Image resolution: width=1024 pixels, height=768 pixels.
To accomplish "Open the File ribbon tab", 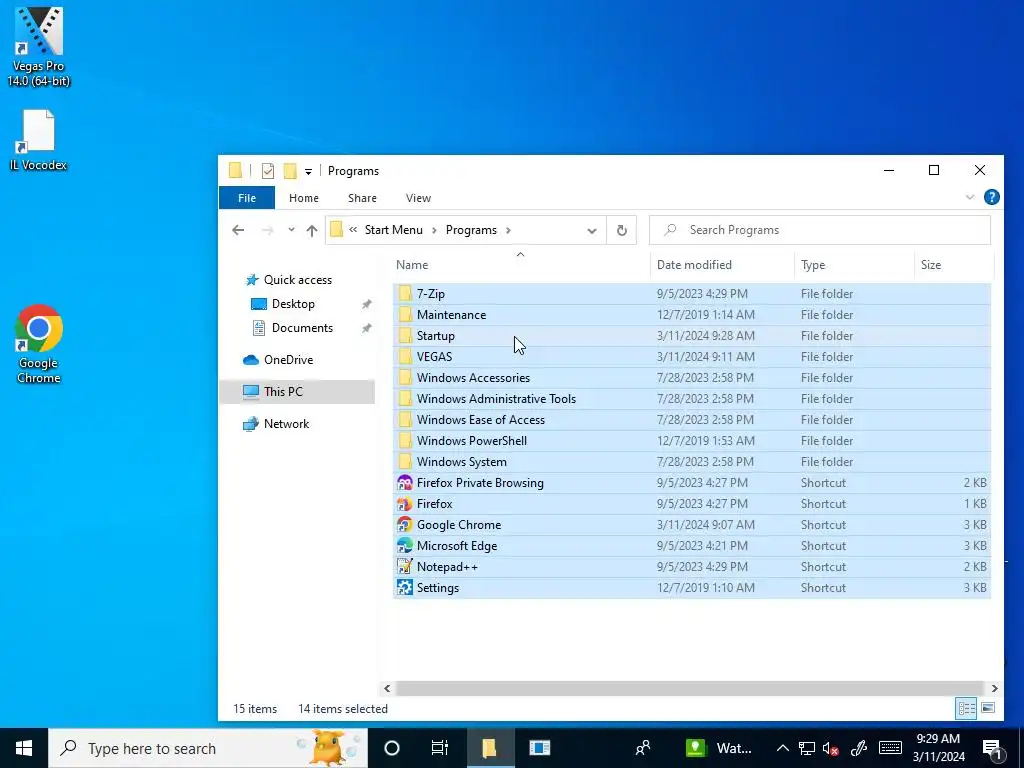I will tap(247, 198).
